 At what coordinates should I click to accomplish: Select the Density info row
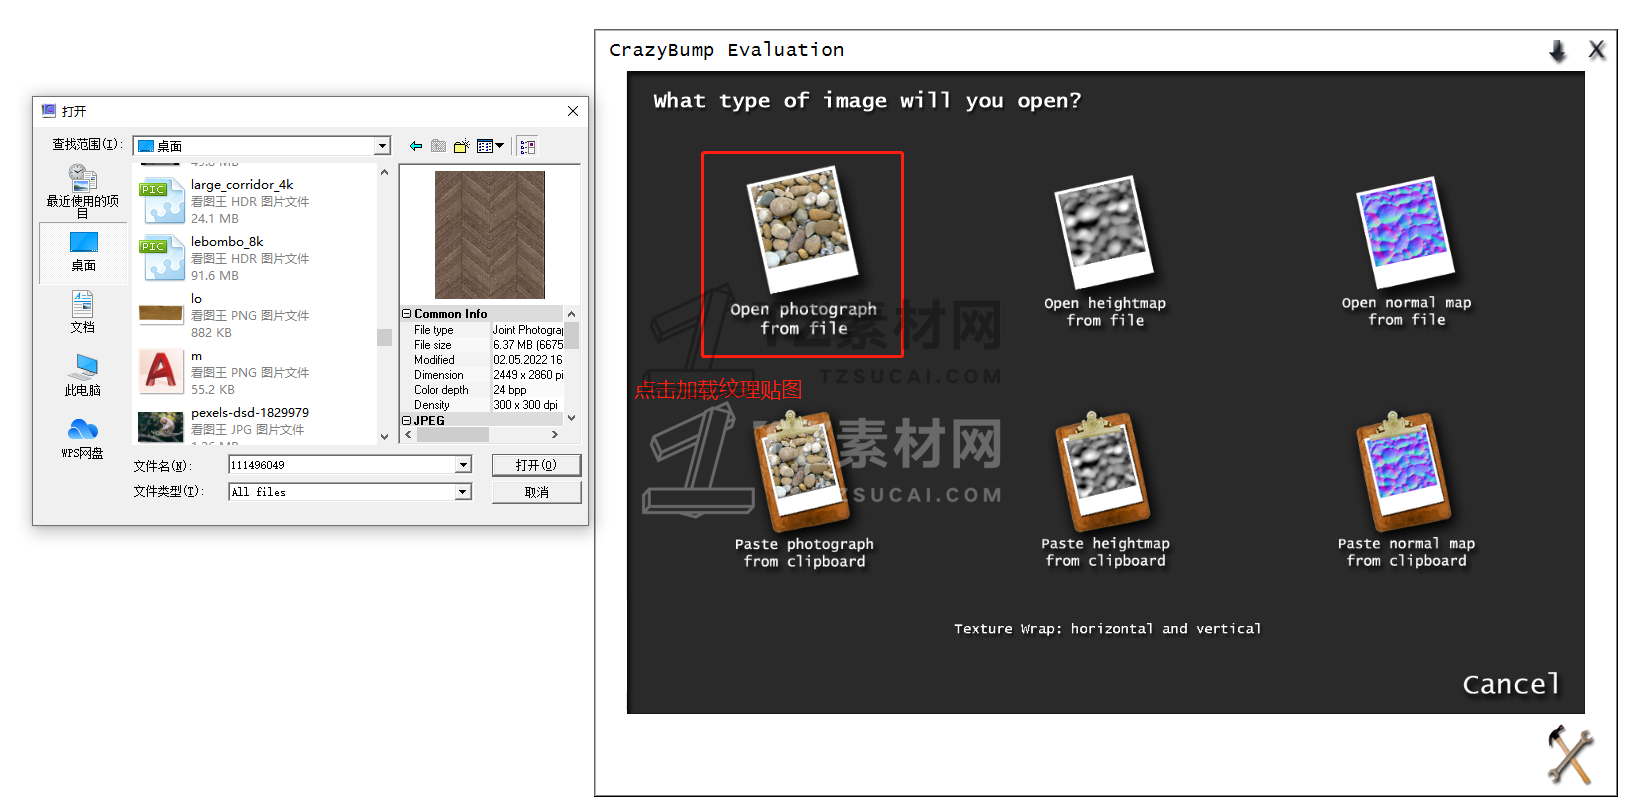click(482, 405)
